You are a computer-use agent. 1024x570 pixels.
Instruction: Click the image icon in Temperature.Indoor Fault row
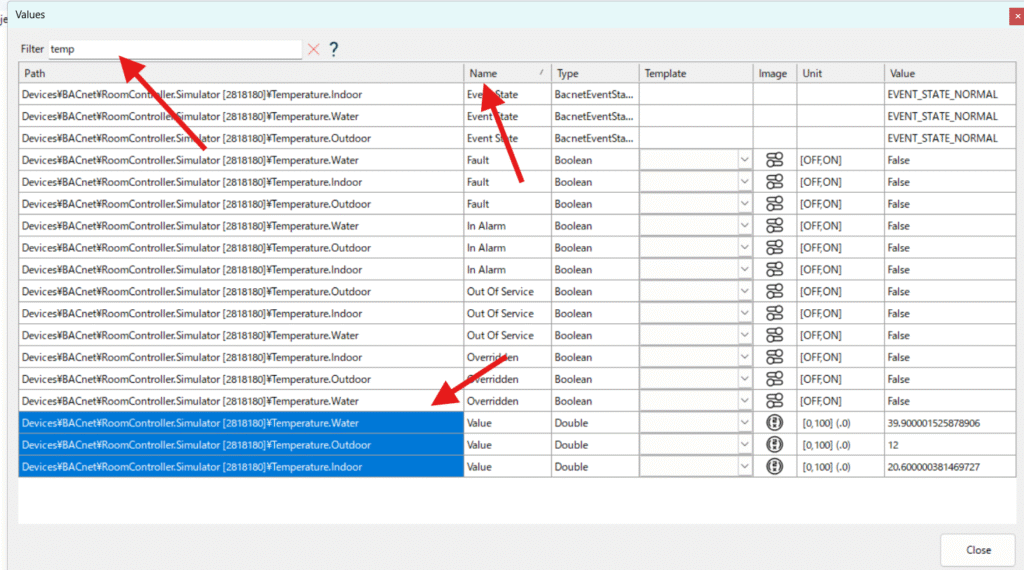(x=774, y=182)
